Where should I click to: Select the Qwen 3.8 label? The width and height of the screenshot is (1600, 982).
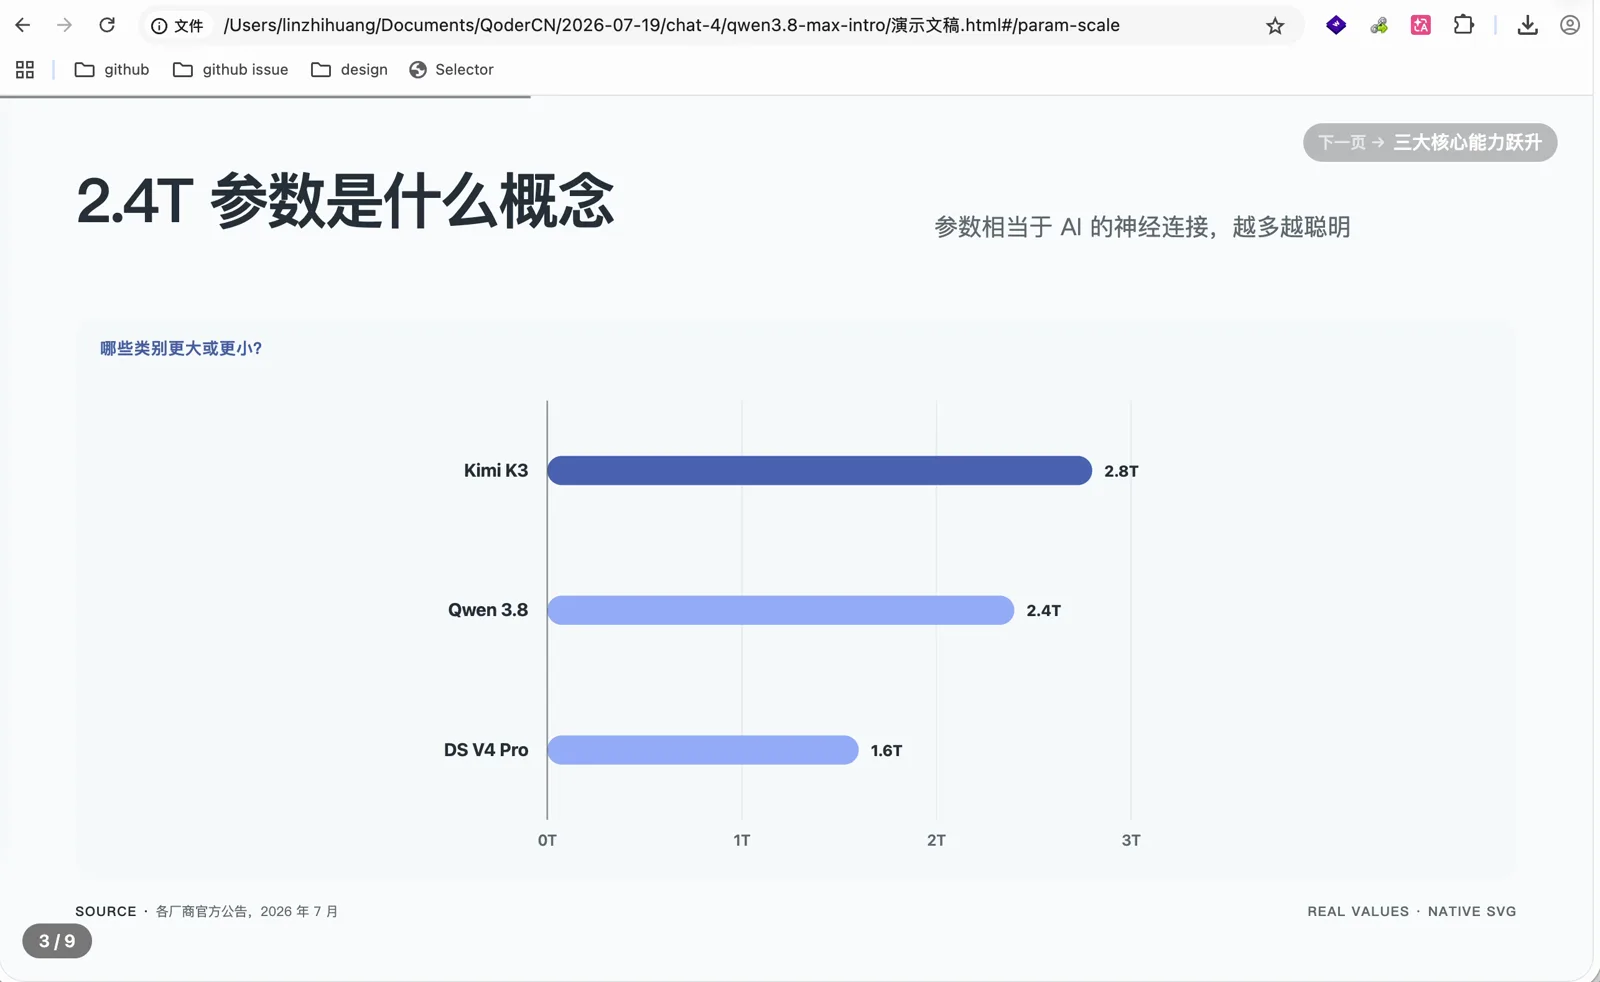click(x=488, y=610)
